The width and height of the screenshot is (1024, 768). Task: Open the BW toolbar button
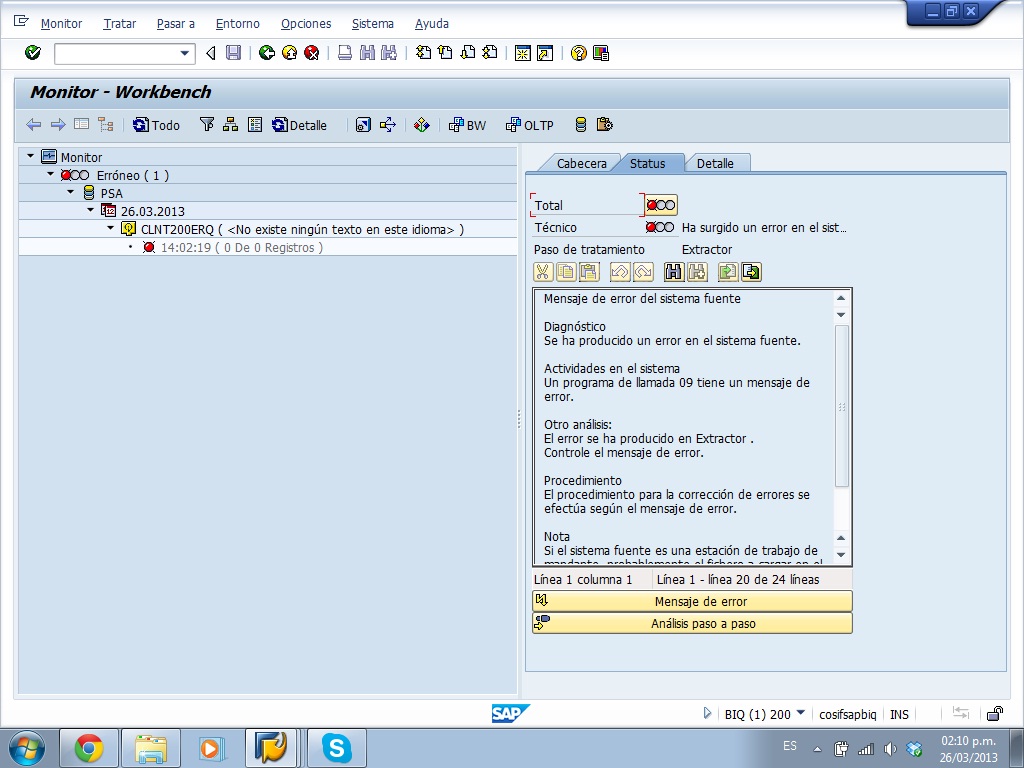click(x=466, y=125)
